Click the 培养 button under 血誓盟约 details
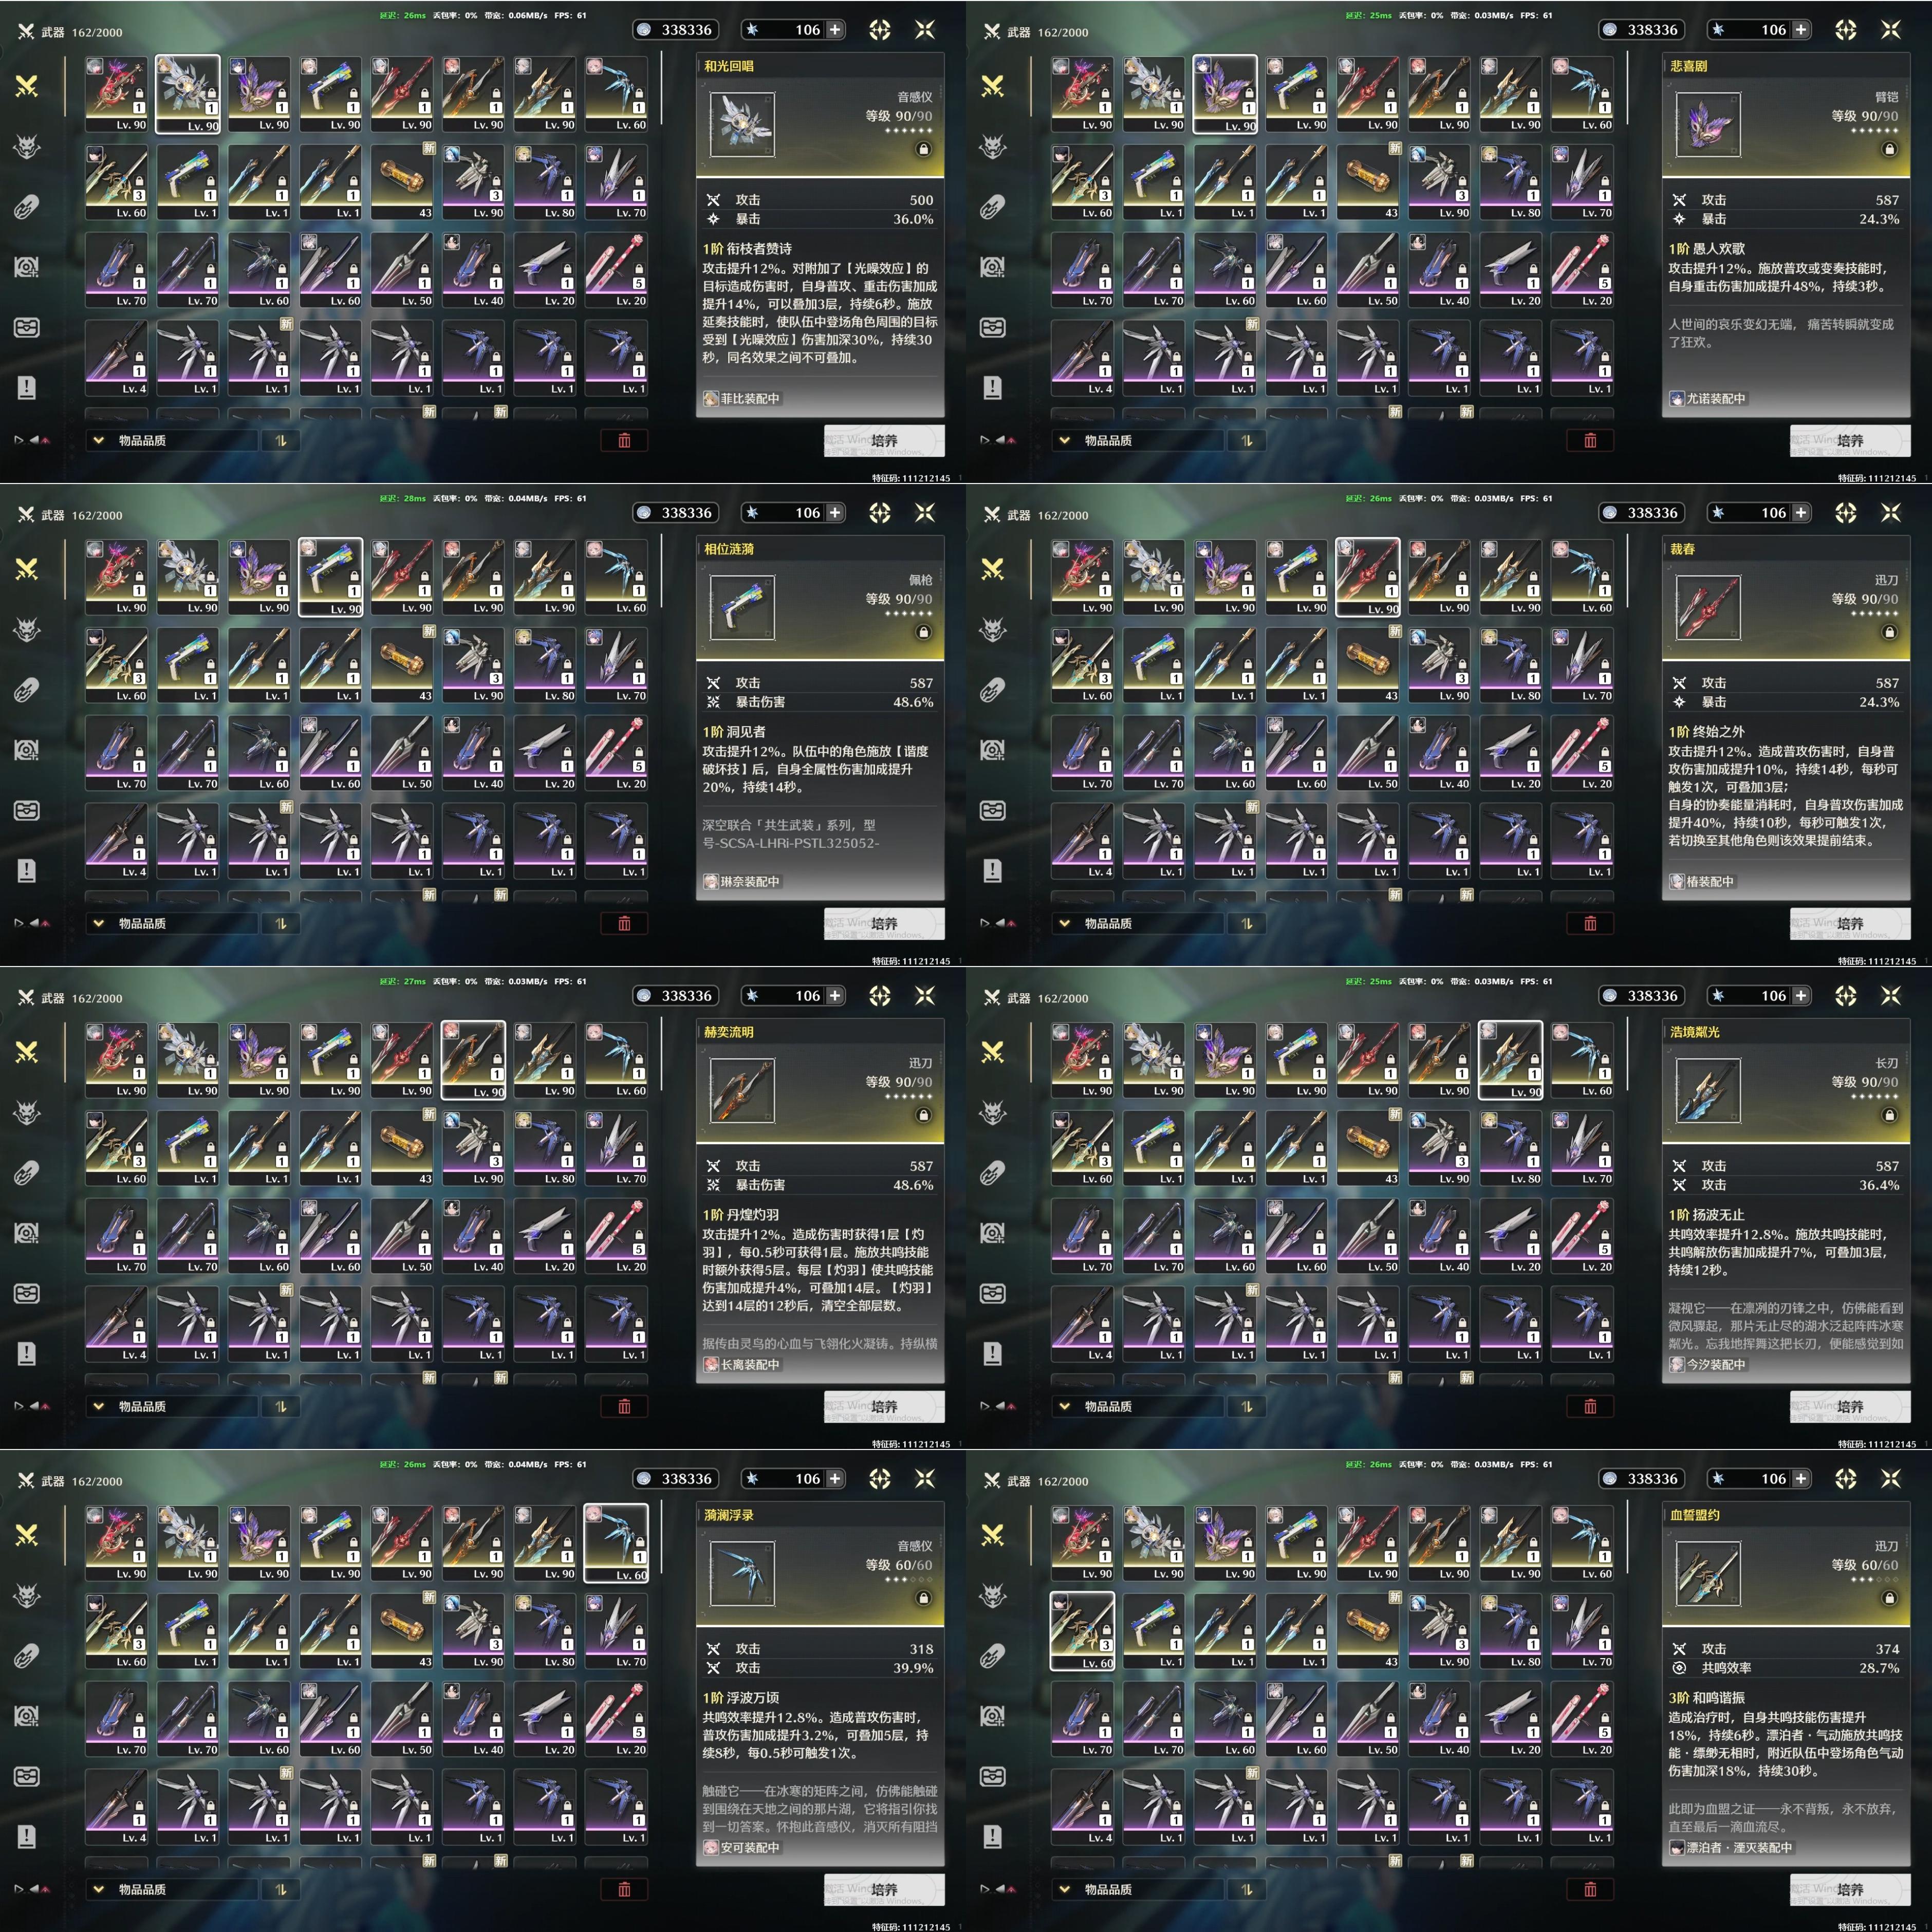This screenshot has width=1932, height=1932. (x=1850, y=1889)
